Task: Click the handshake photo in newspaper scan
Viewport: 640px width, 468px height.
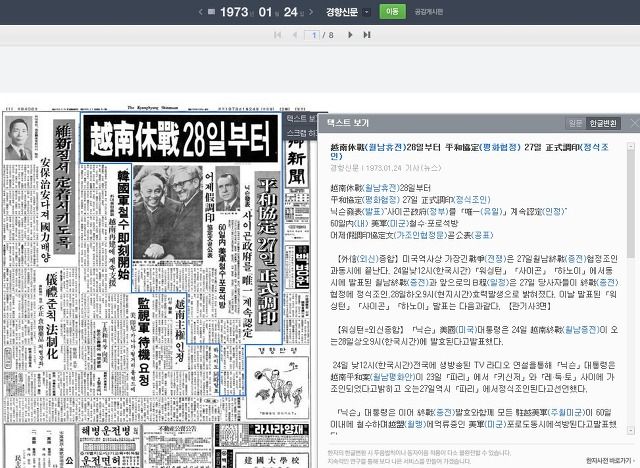Action: [168, 212]
